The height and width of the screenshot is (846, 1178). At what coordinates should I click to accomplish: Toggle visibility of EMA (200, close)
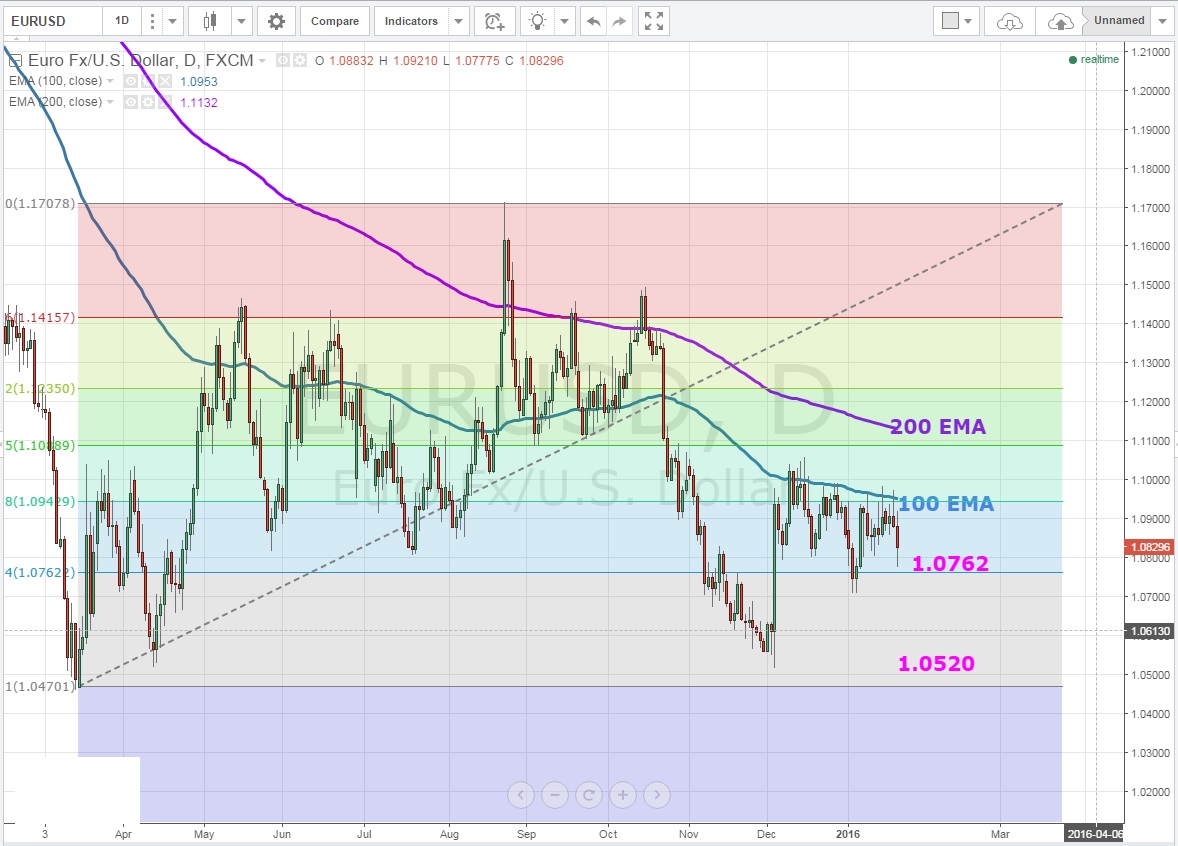(130, 102)
